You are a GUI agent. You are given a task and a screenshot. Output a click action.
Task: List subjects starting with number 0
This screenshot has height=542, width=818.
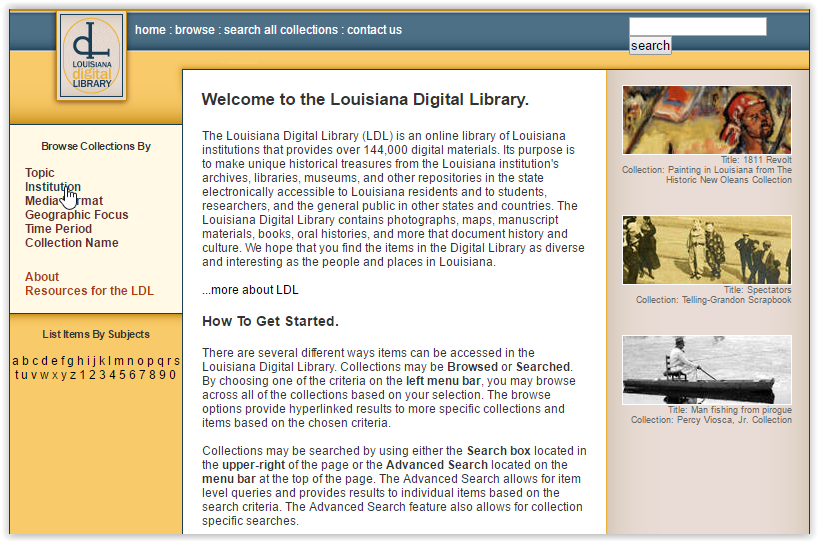point(173,375)
